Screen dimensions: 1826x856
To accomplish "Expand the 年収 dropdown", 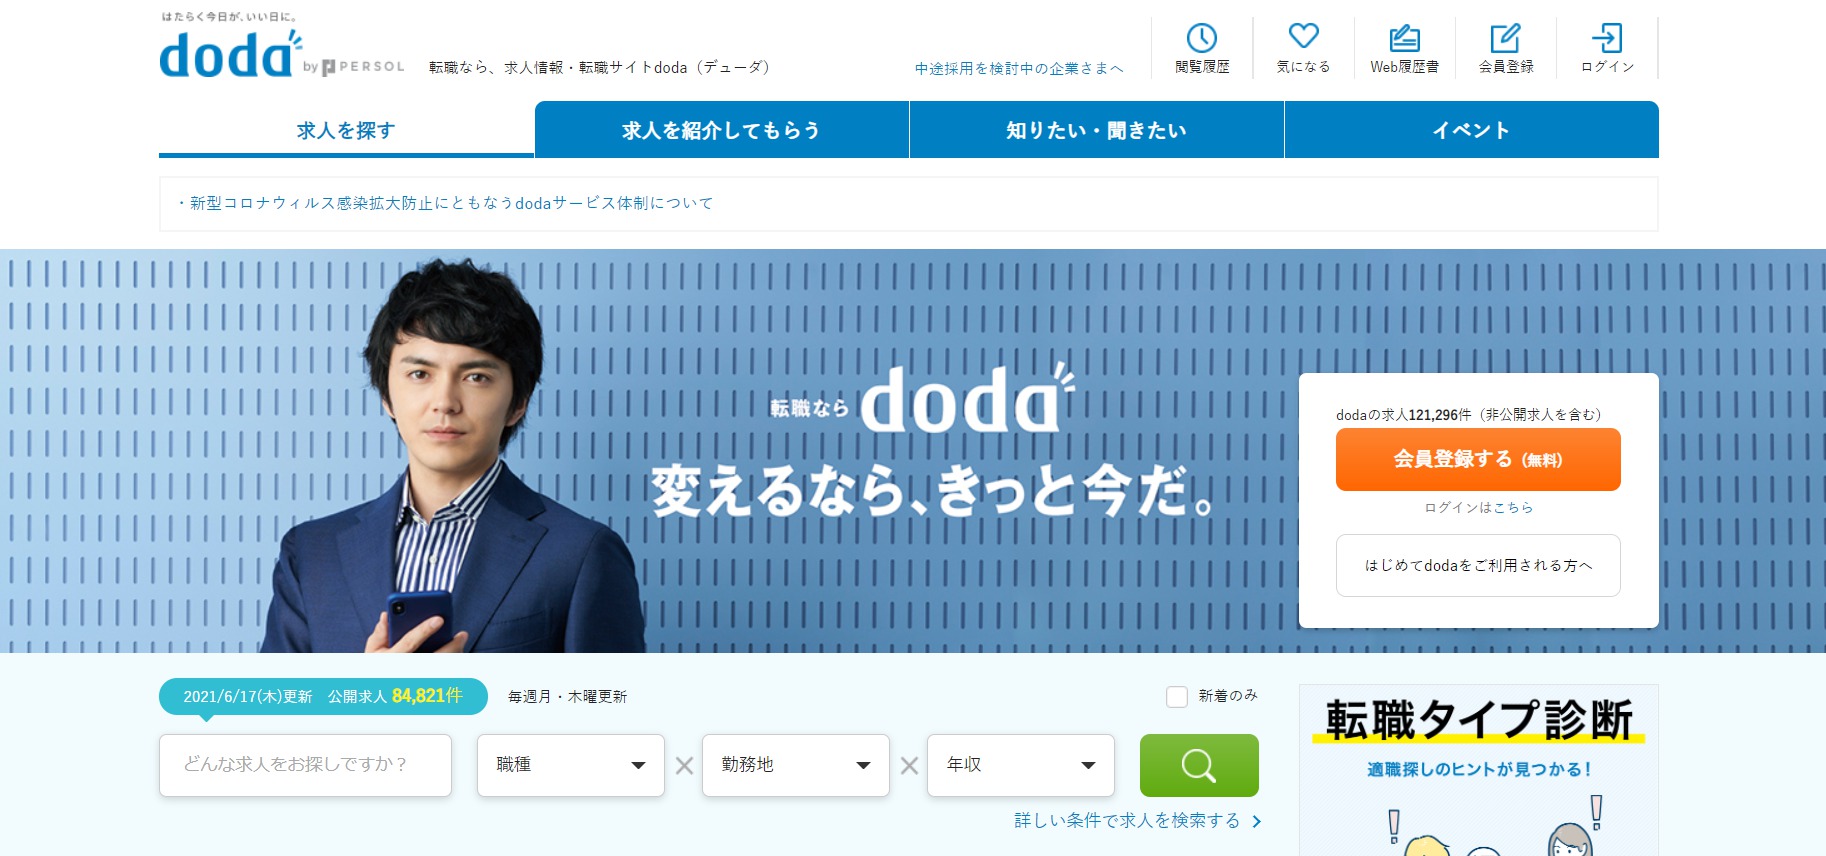I will 1020,765.
